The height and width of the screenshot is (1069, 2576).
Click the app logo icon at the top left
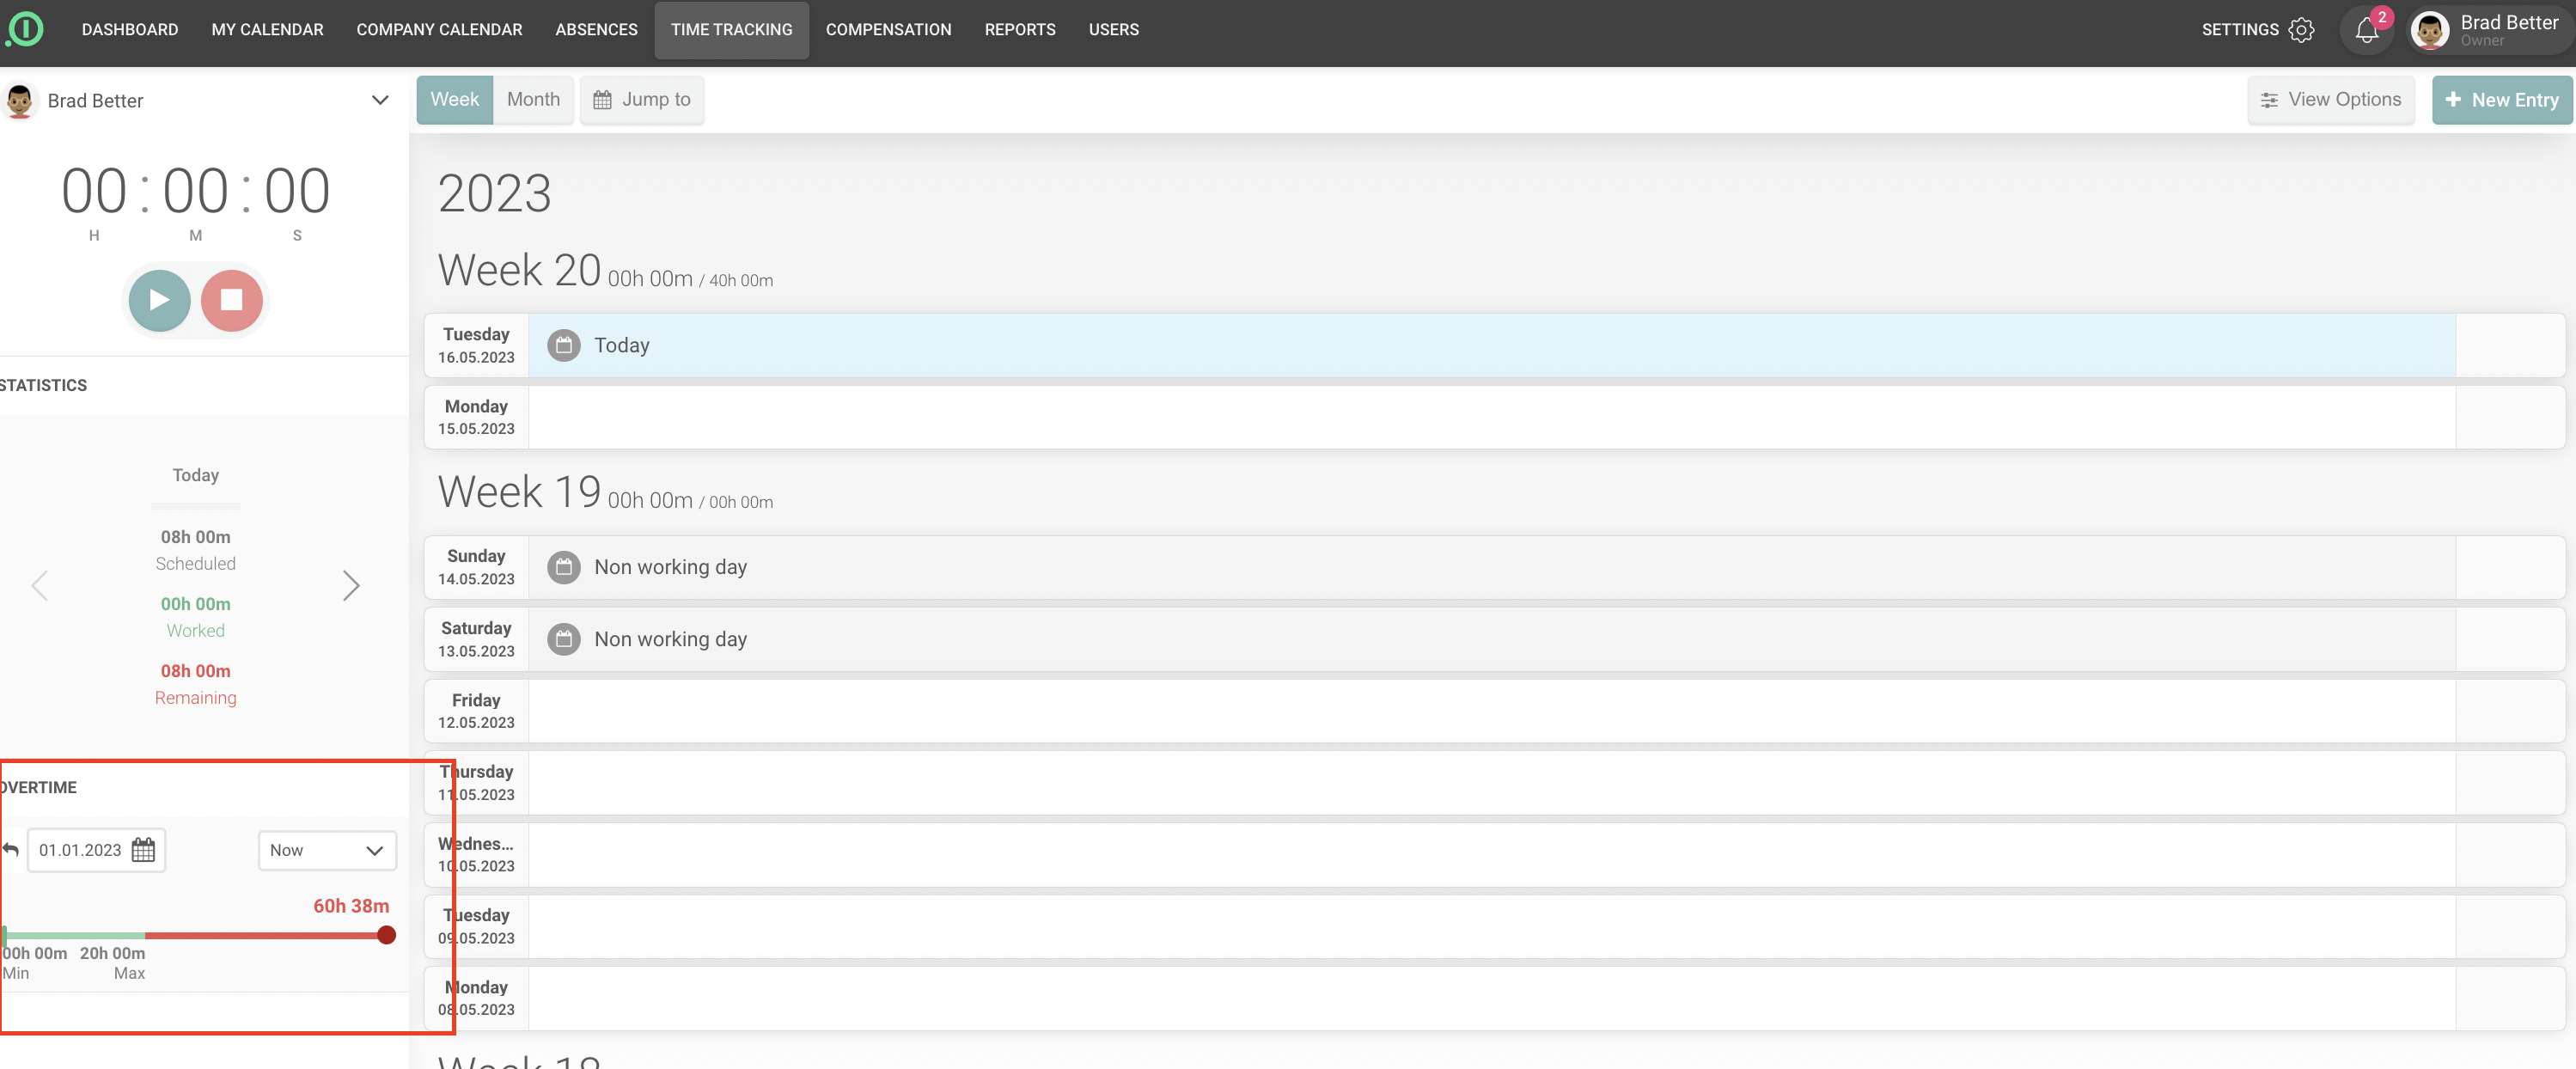[x=25, y=29]
